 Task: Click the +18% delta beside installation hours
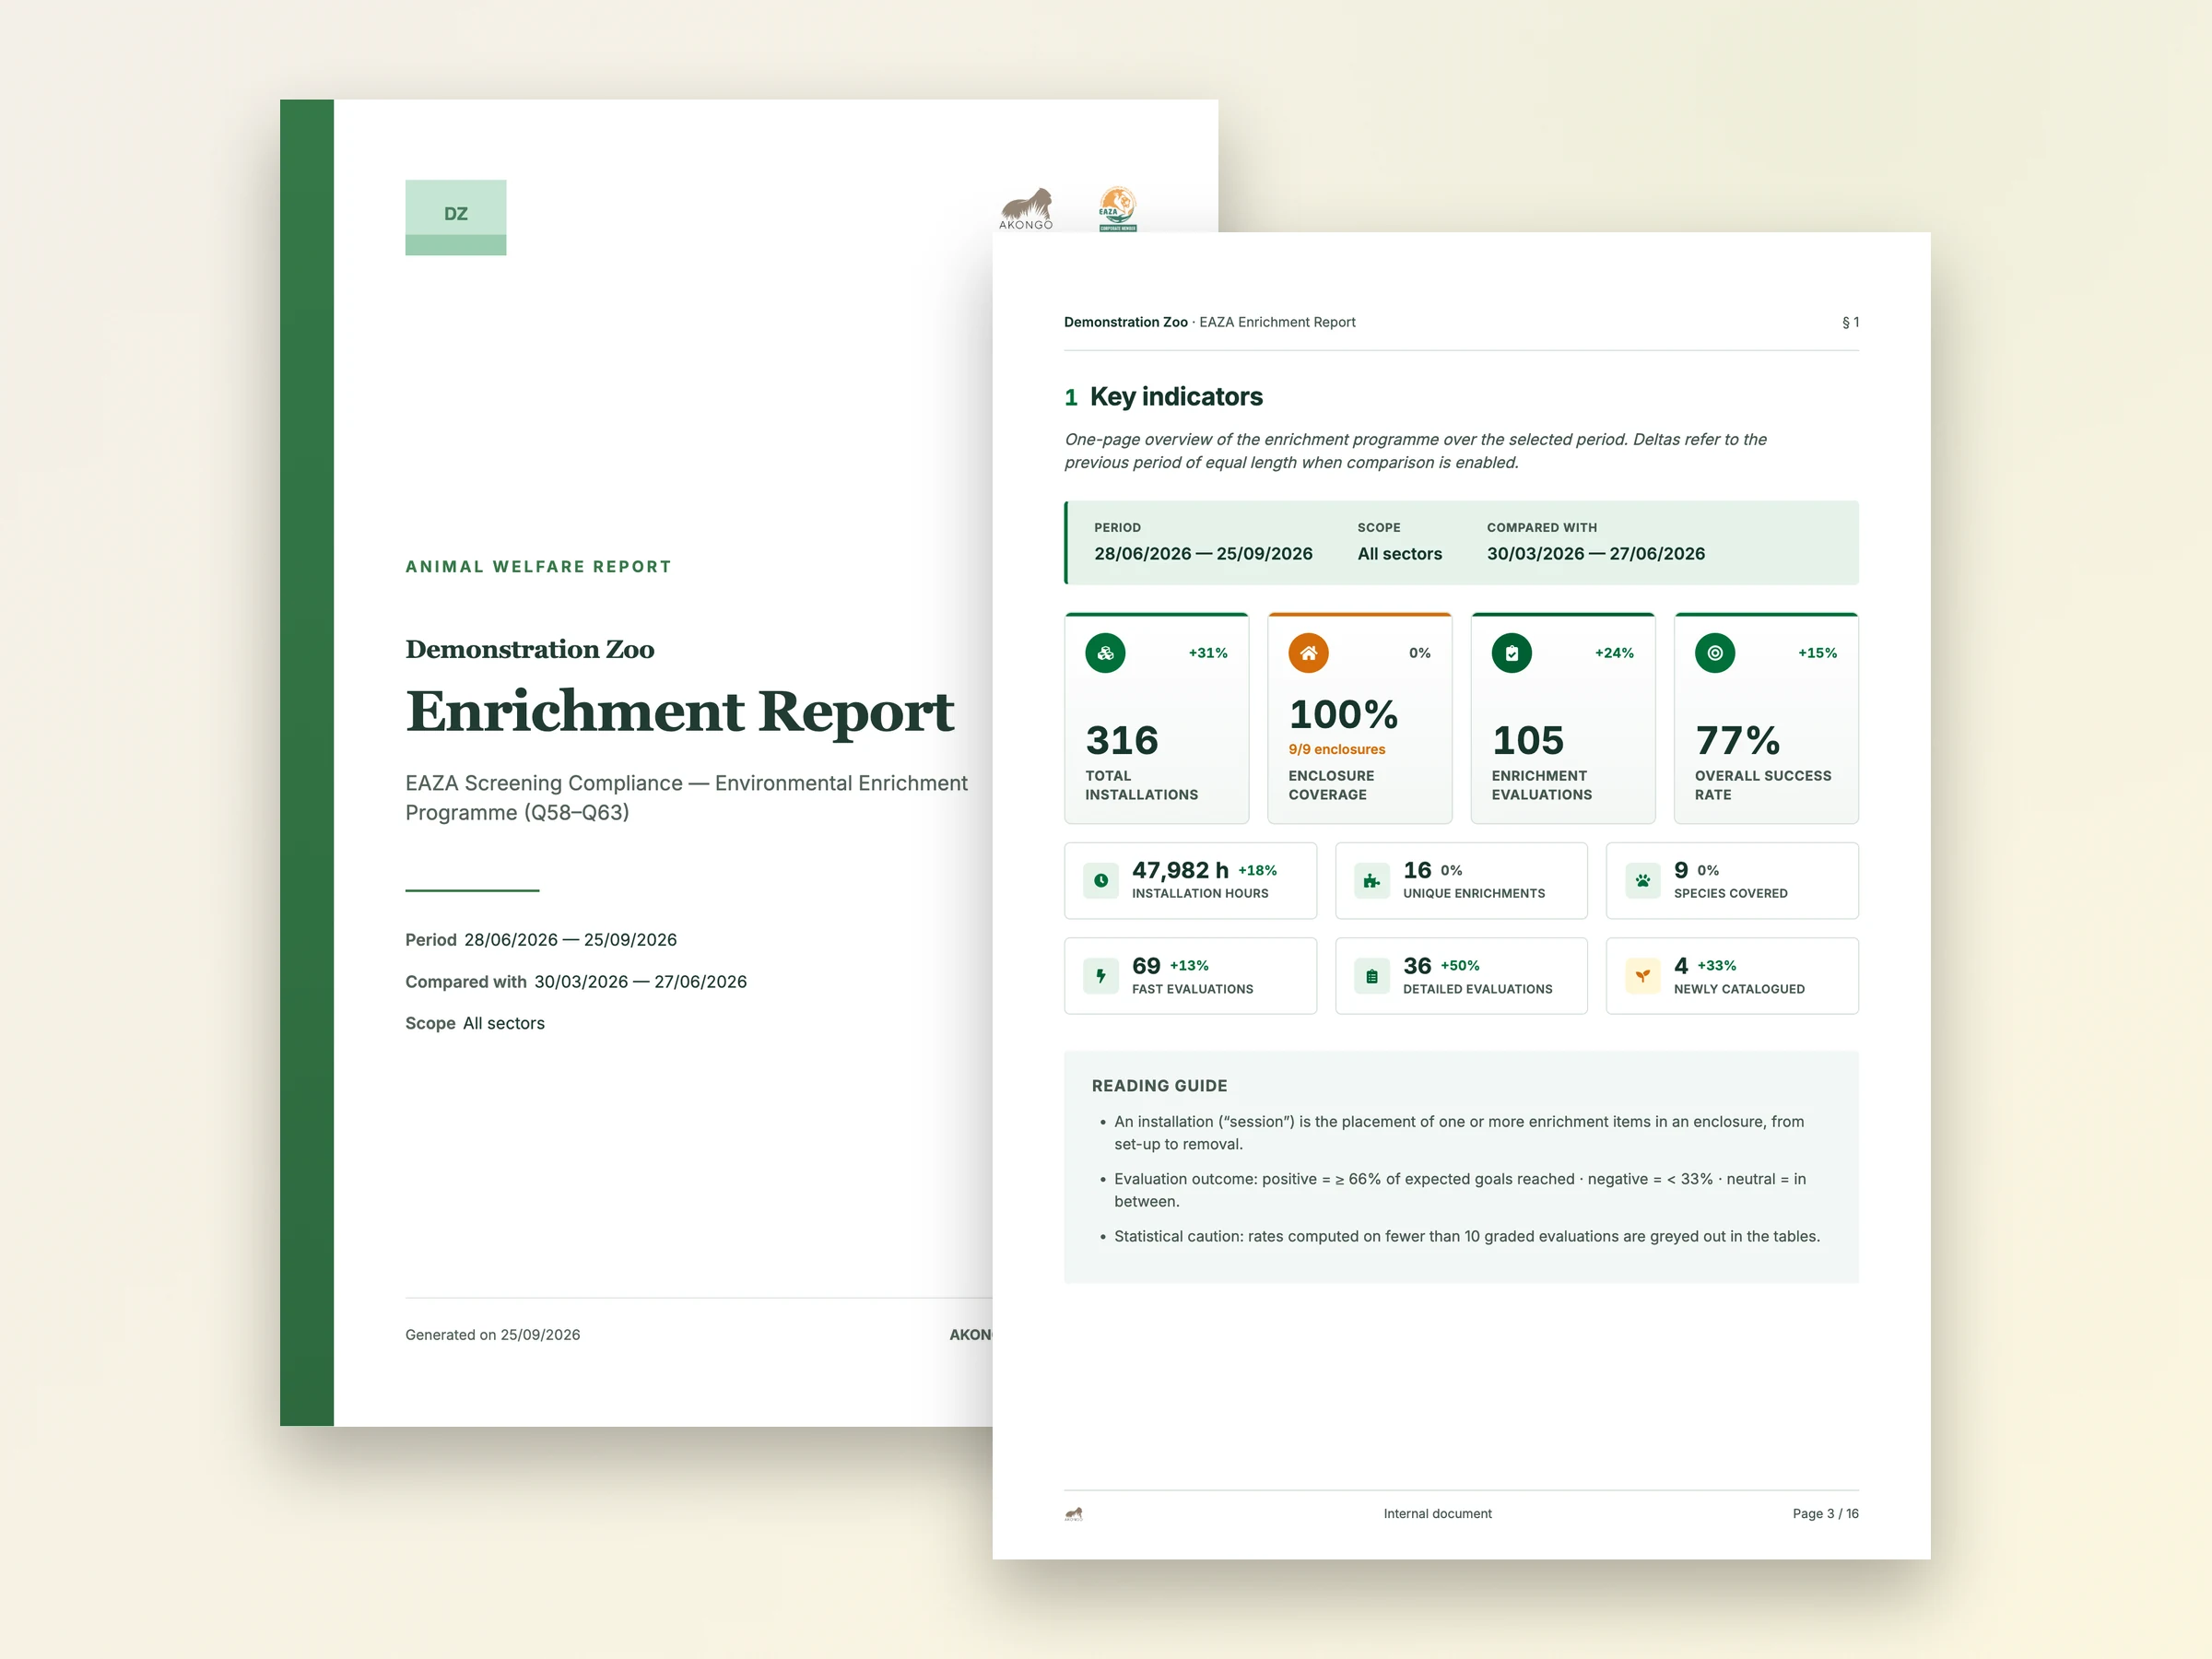1257,871
